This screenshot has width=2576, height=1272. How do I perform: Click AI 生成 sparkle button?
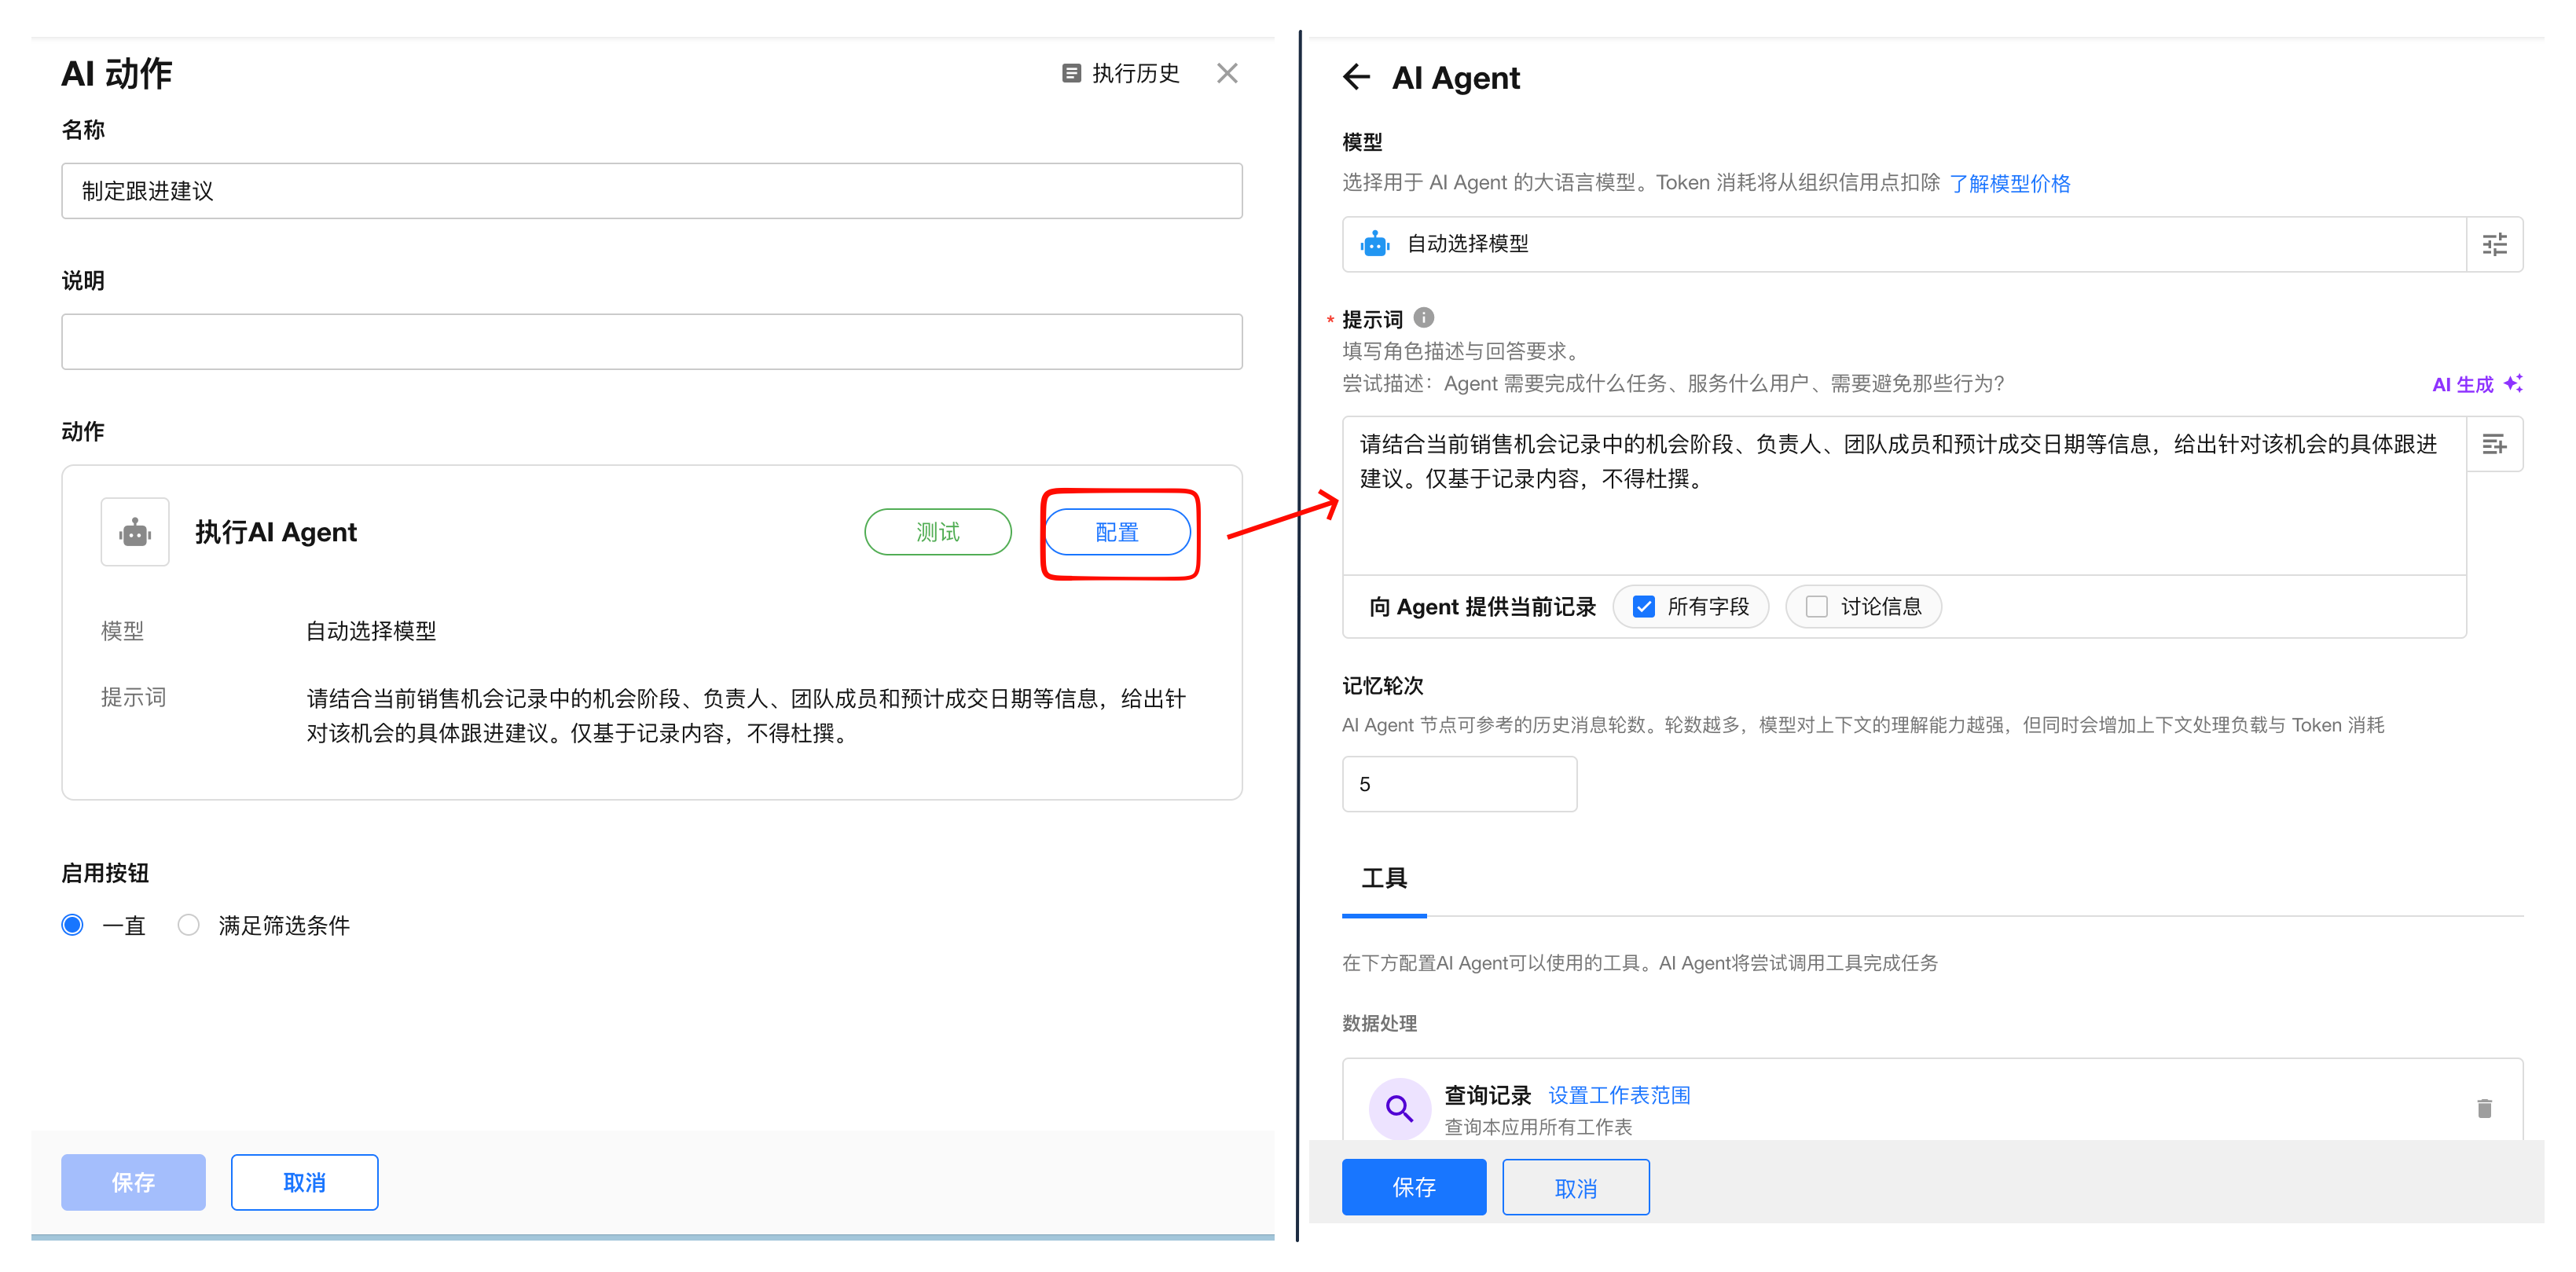pyautogui.click(x=2476, y=384)
